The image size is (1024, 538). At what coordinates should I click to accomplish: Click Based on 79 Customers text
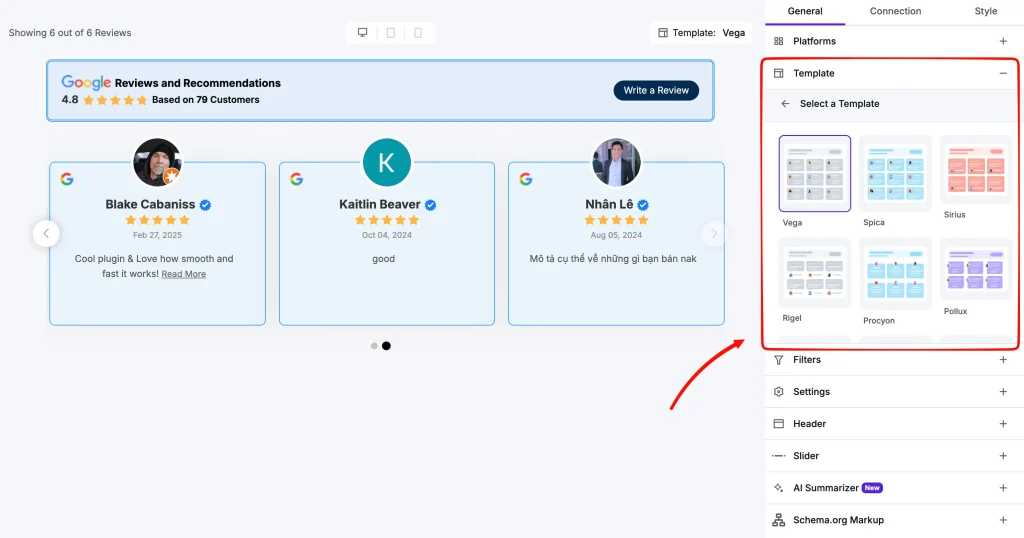coord(206,100)
